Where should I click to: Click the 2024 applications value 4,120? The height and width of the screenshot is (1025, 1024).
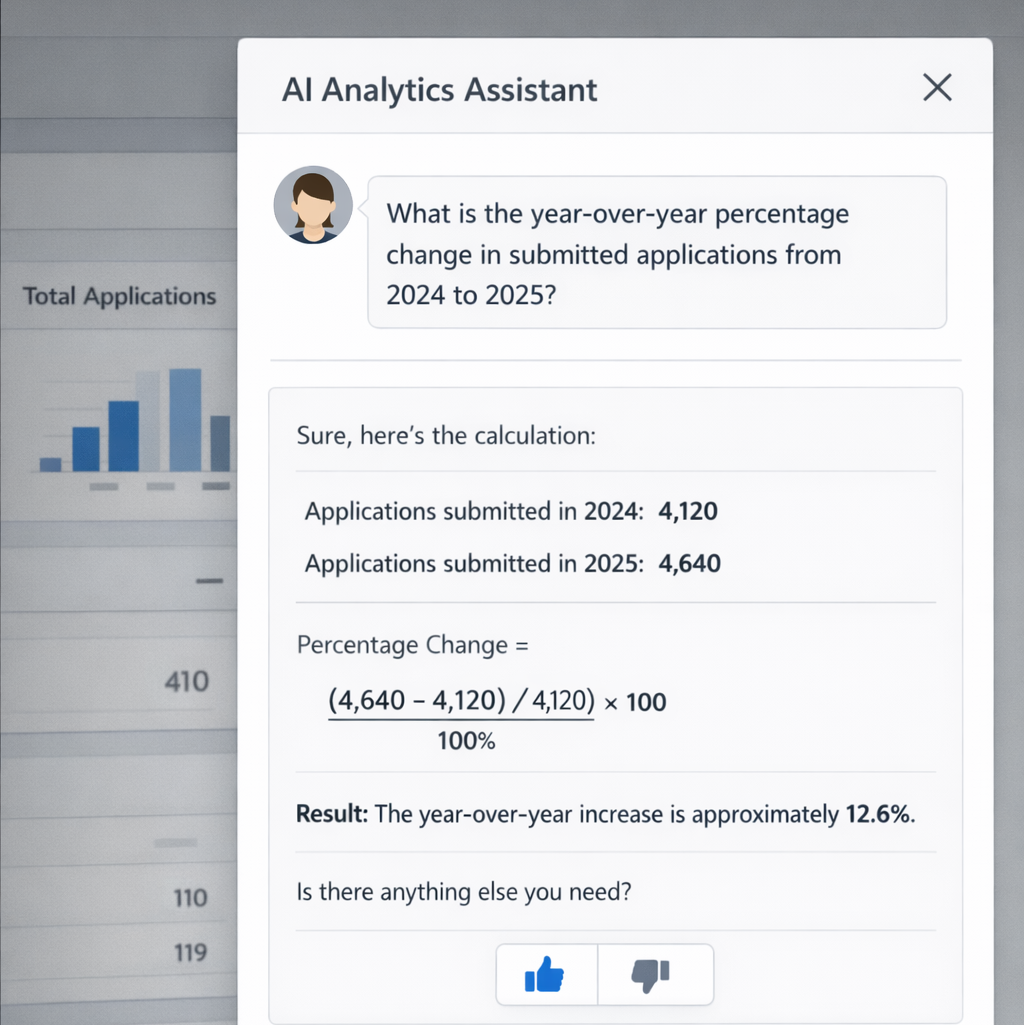point(688,512)
